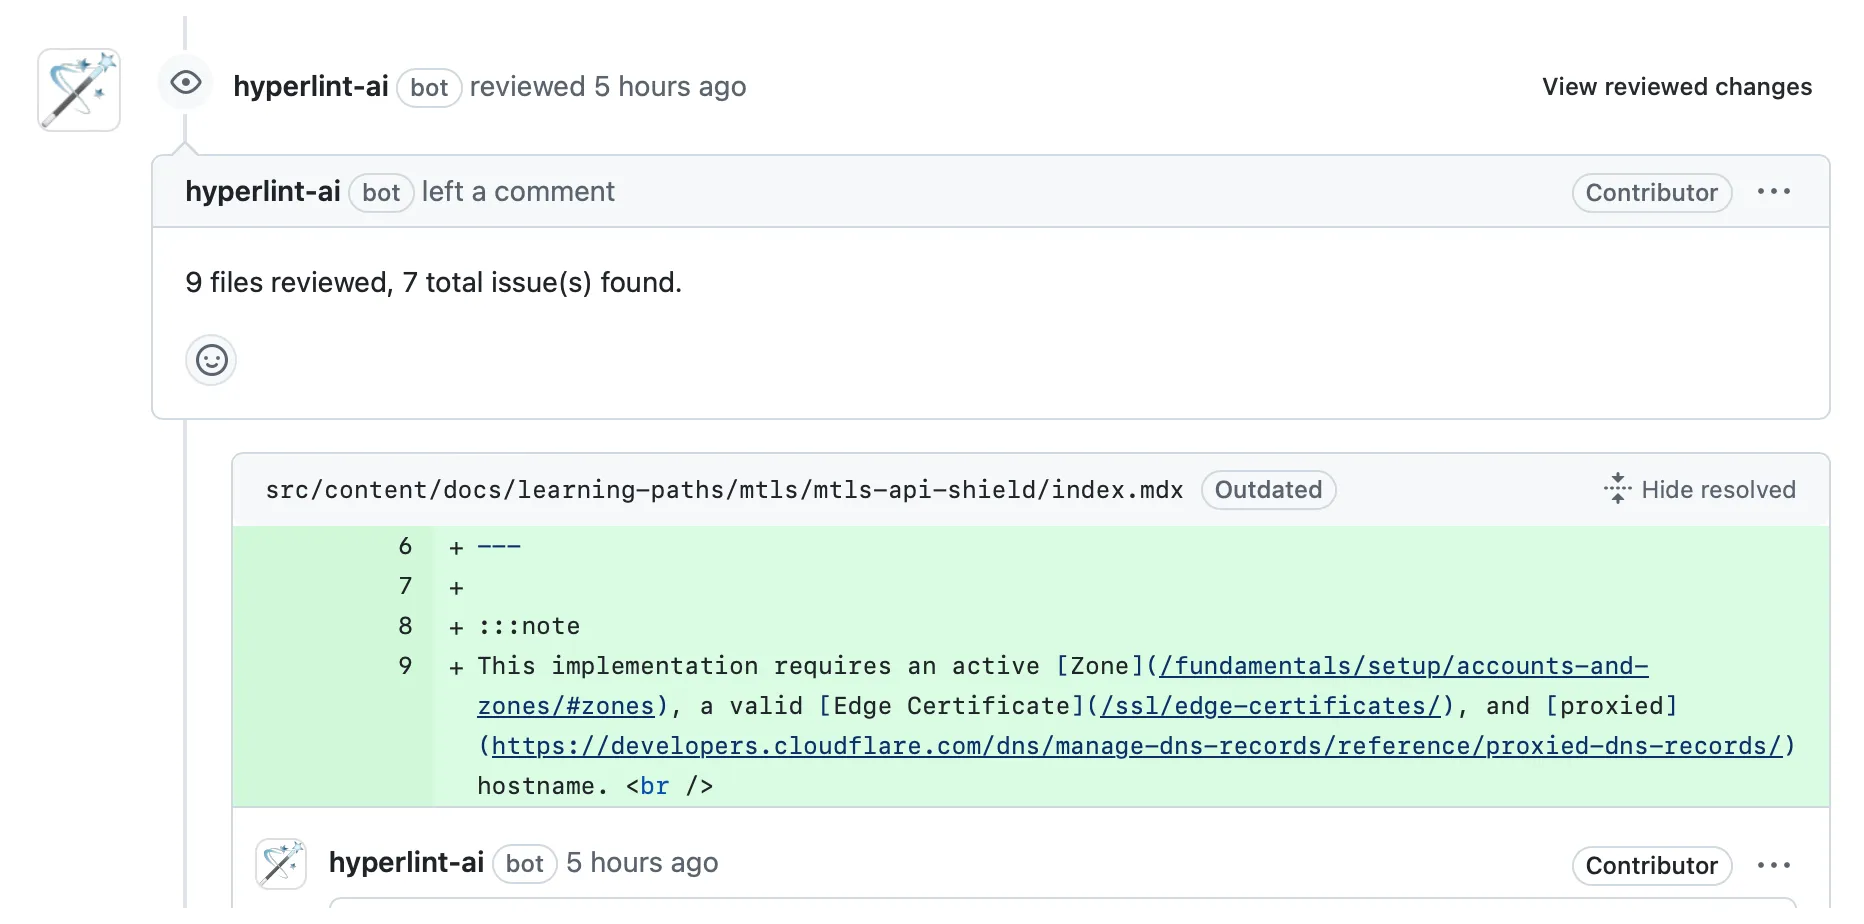Click the Outdated label on the file header
This screenshot has width=1864, height=924.
1268,490
